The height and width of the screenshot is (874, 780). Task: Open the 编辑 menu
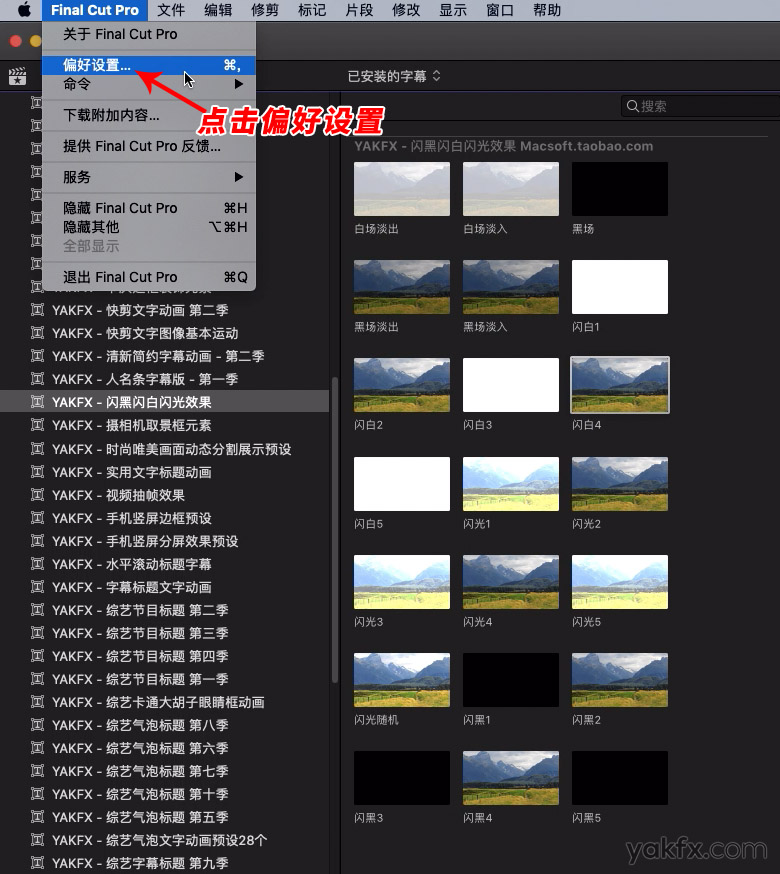pyautogui.click(x=218, y=10)
